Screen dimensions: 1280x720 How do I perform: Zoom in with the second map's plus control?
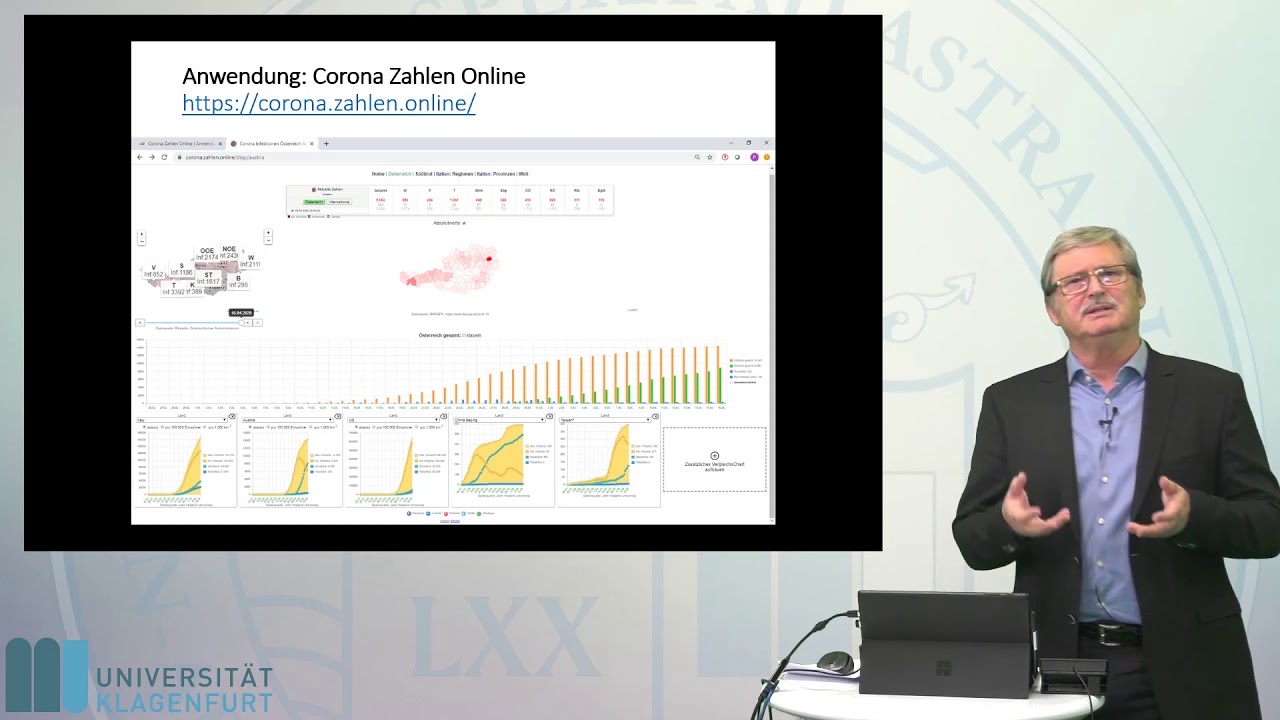coord(268,234)
